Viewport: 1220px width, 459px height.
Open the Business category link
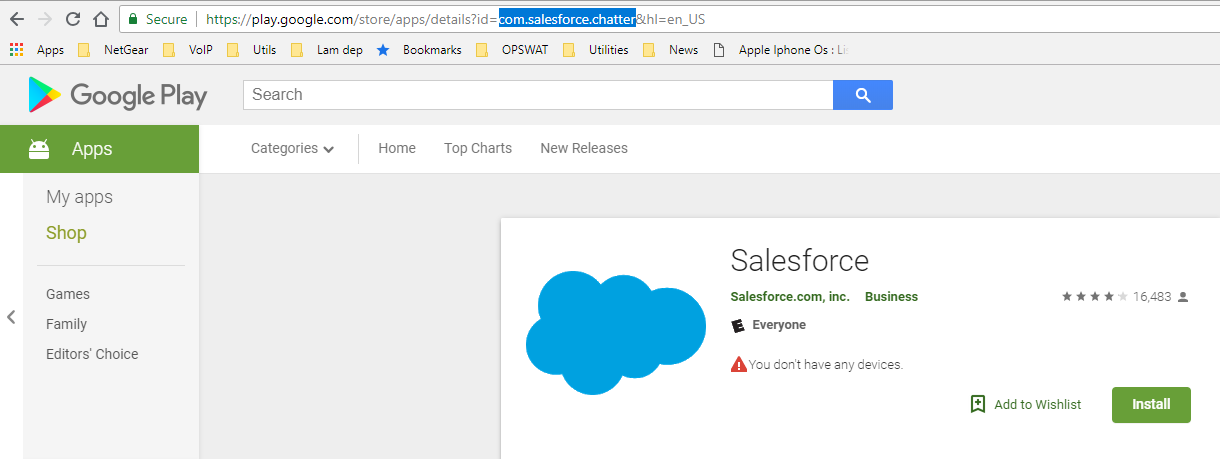(891, 297)
